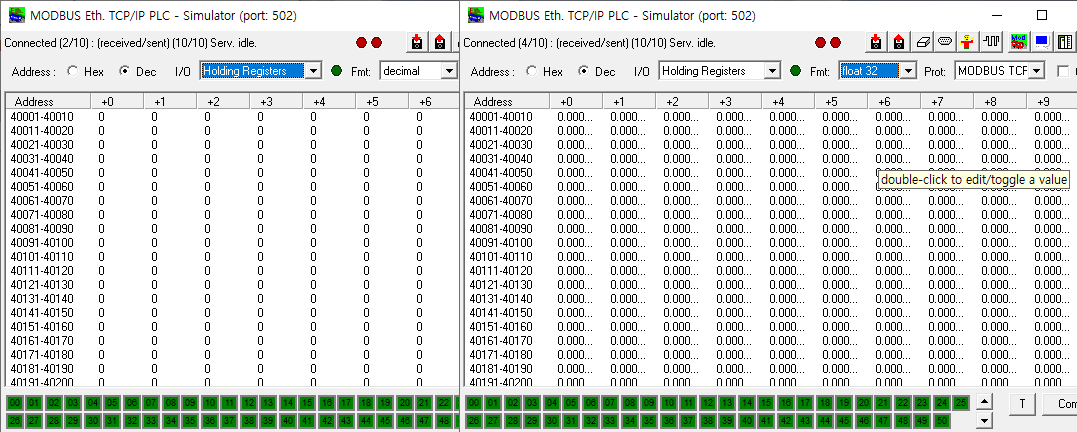Click the eraser icon to zero registers
1077x432 pixels.
click(922, 43)
